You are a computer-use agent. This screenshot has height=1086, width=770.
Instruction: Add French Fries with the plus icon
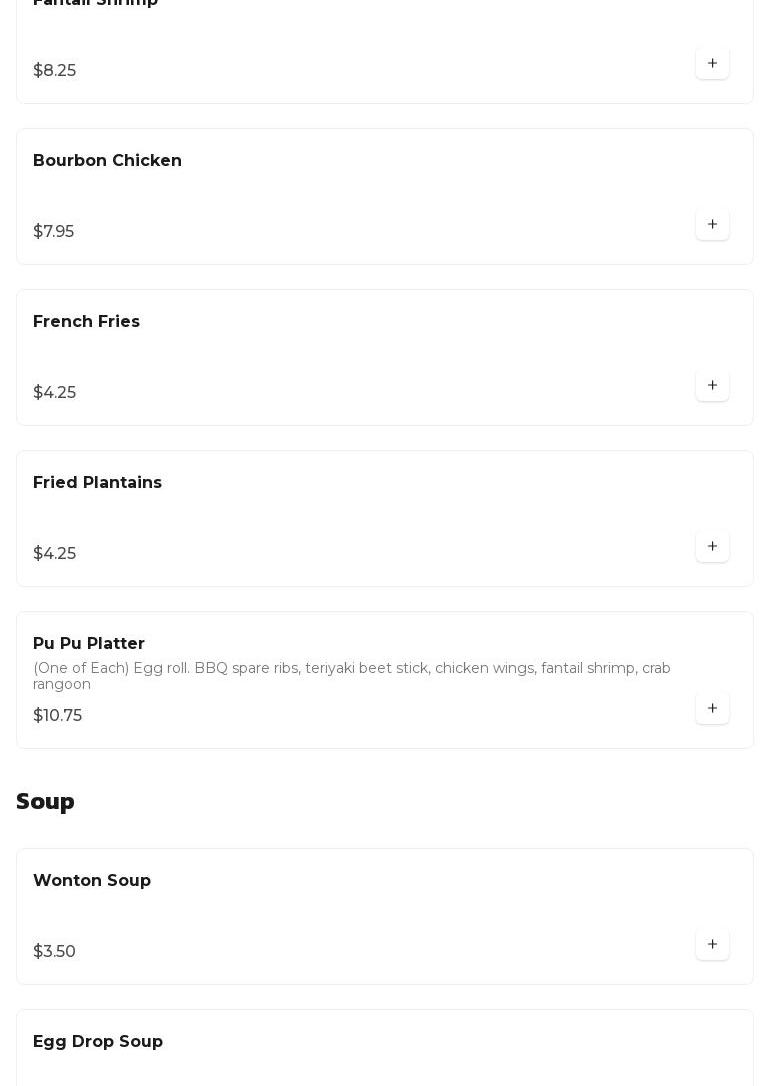coord(712,385)
